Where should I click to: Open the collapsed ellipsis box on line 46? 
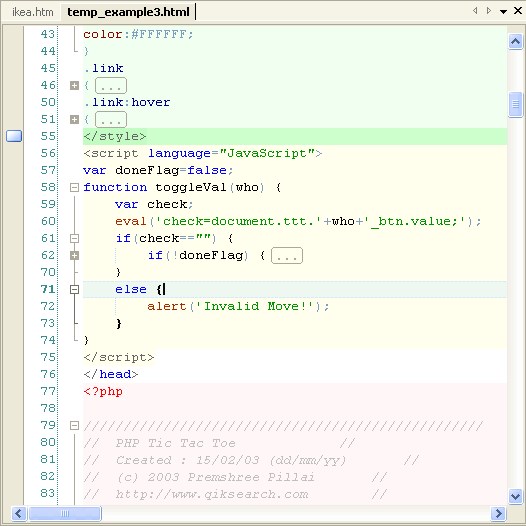click(111, 86)
